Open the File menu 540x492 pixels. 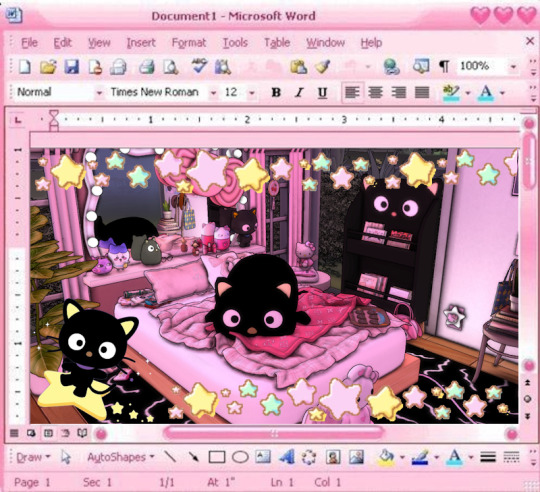coord(29,43)
